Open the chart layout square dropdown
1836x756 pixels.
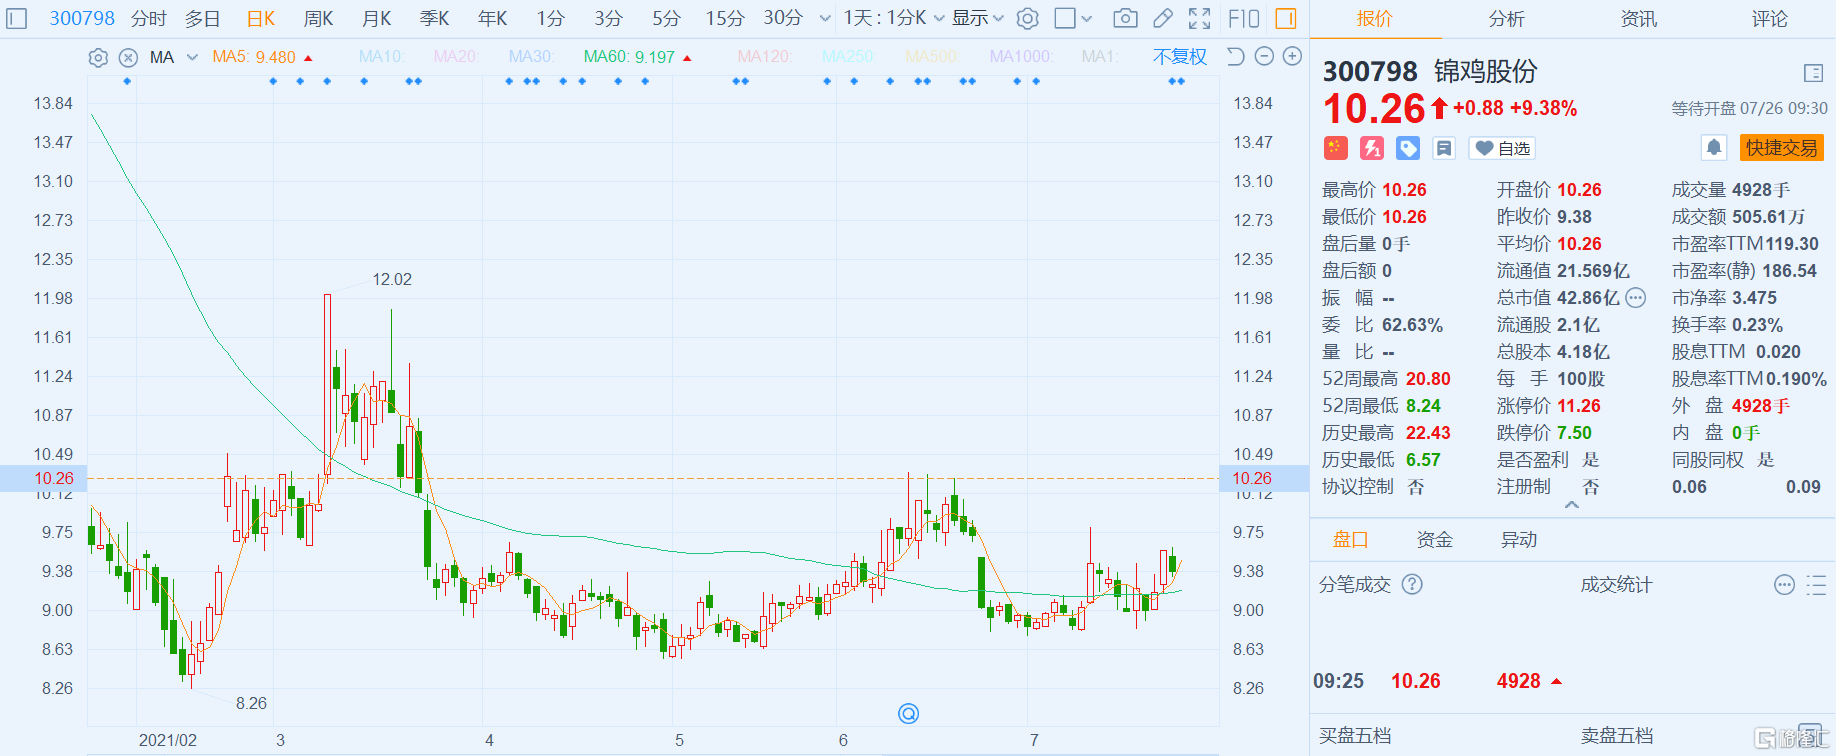pos(1074,18)
